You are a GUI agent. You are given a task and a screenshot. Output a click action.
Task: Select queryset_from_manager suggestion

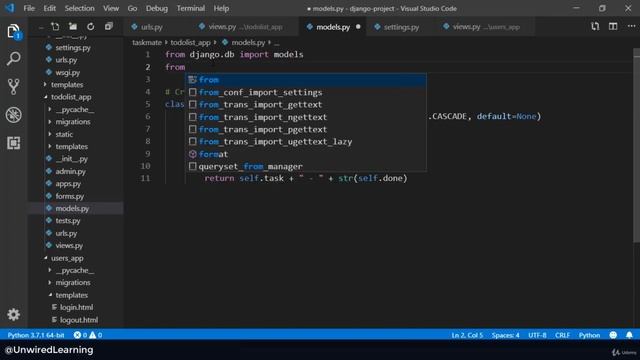307,166
